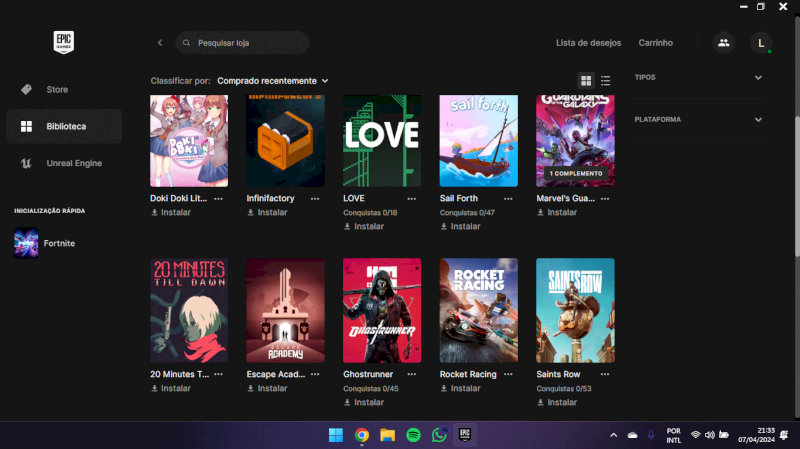Open the three-dot menu for Infinifactory

pos(316,199)
